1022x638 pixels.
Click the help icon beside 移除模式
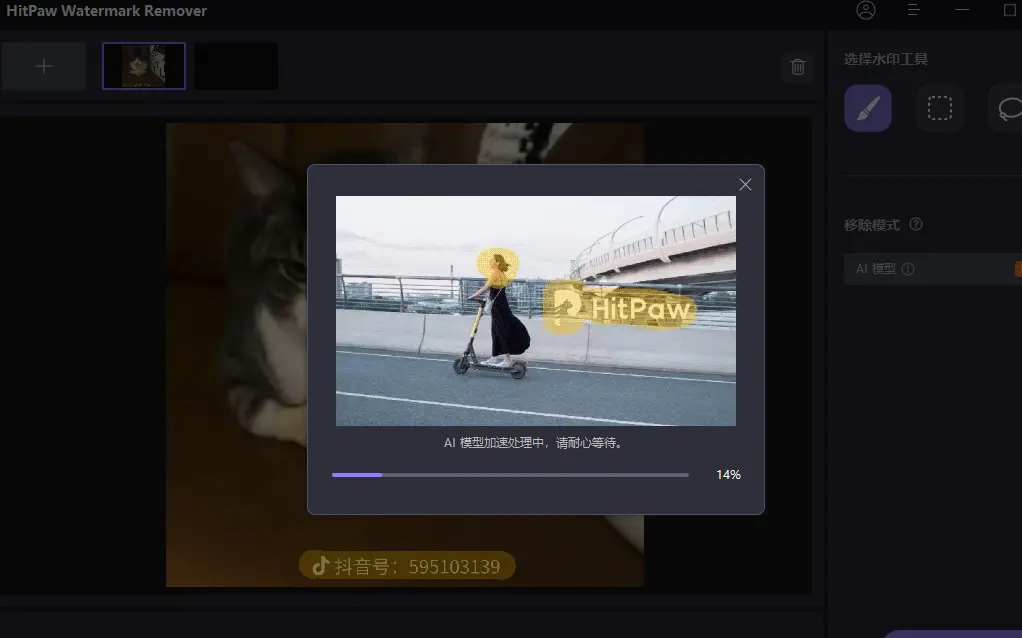916,225
